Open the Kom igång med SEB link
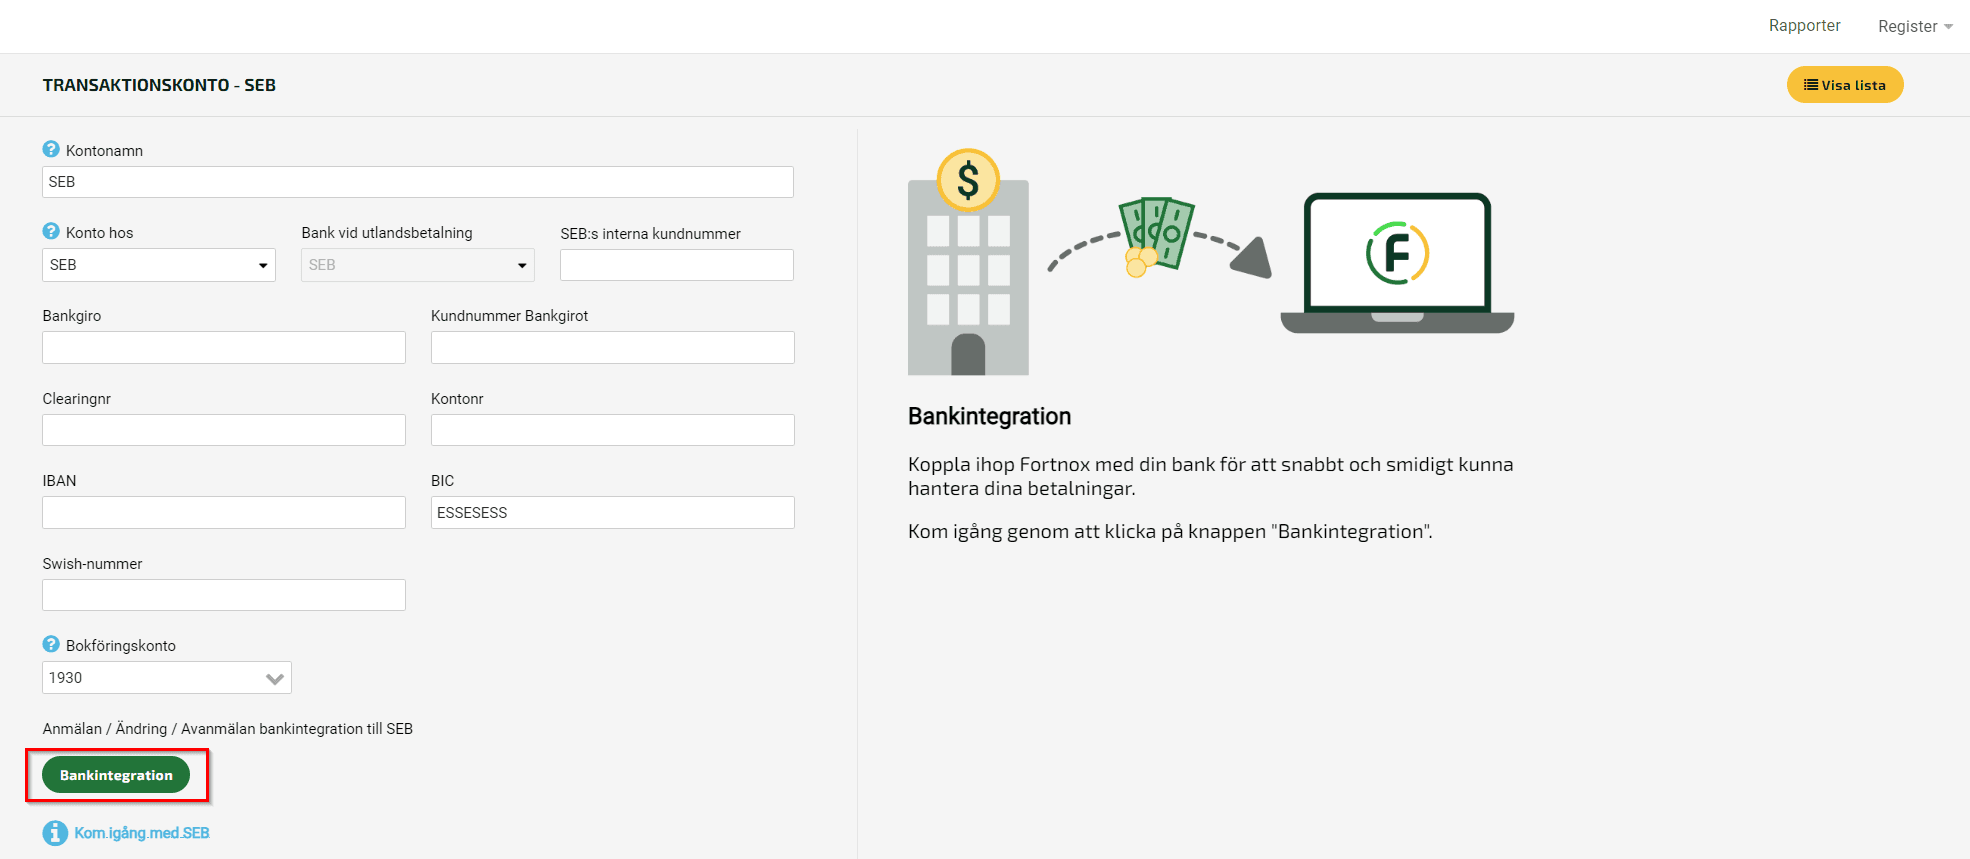 click(x=142, y=833)
